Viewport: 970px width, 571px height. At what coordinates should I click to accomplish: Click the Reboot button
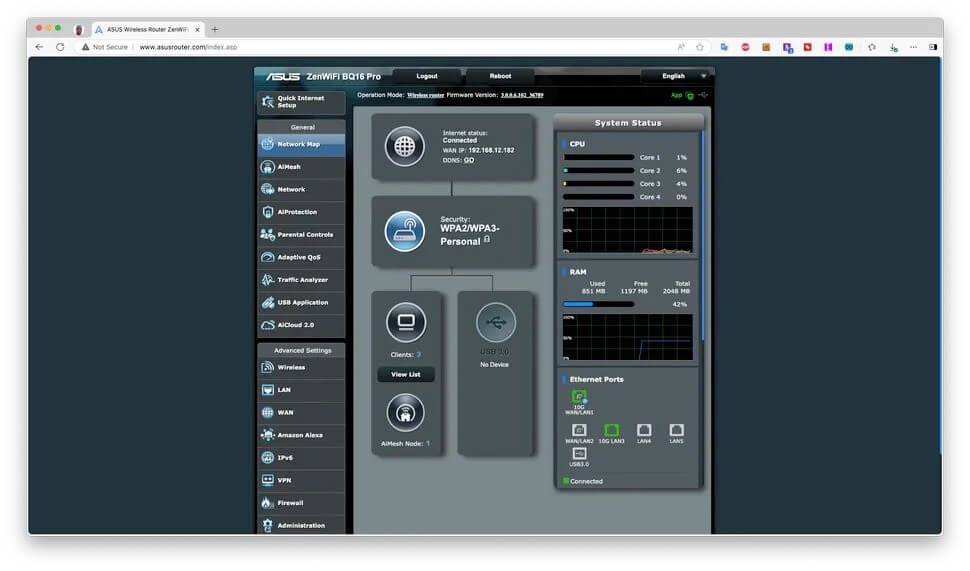coord(500,76)
